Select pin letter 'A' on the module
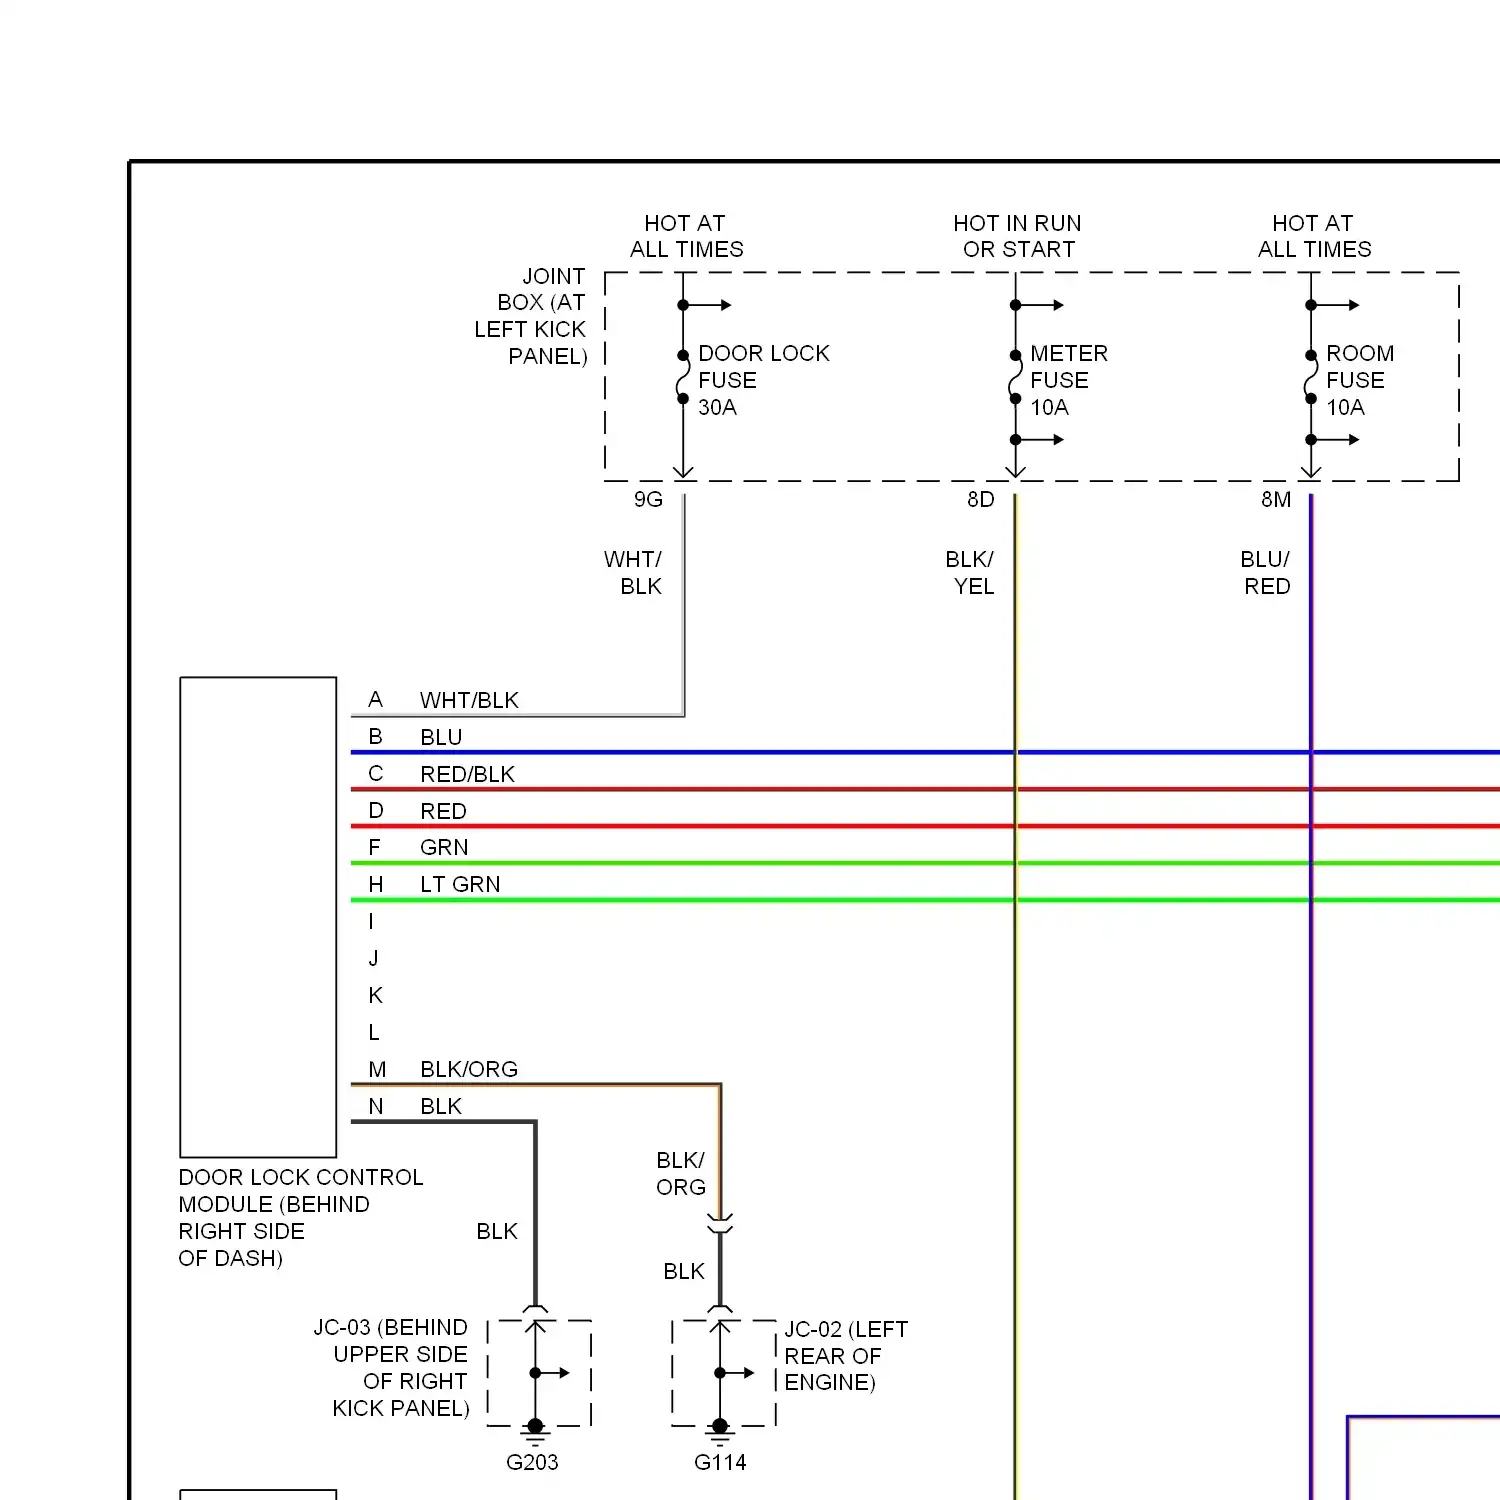 click(x=375, y=699)
